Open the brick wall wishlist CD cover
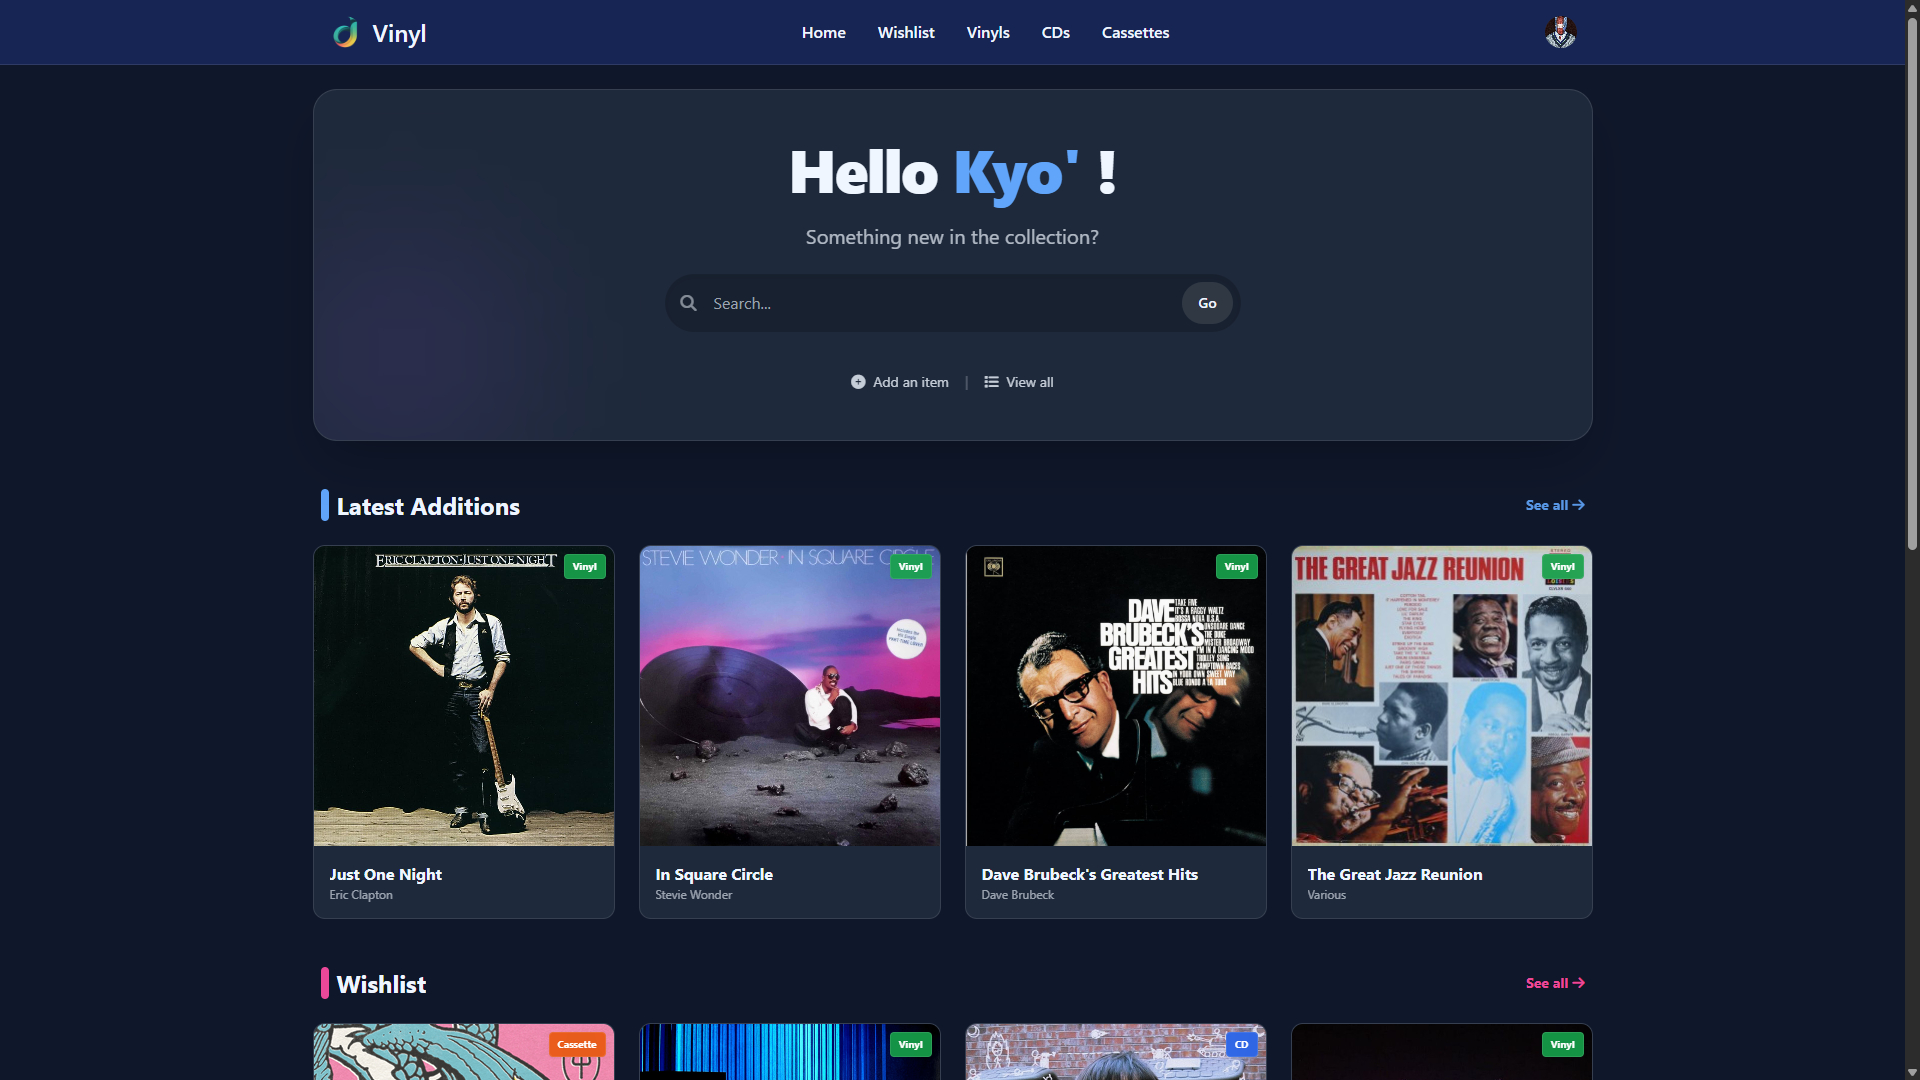Viewport: 1920px width, 1080px height. [x=1116, y=1052]
